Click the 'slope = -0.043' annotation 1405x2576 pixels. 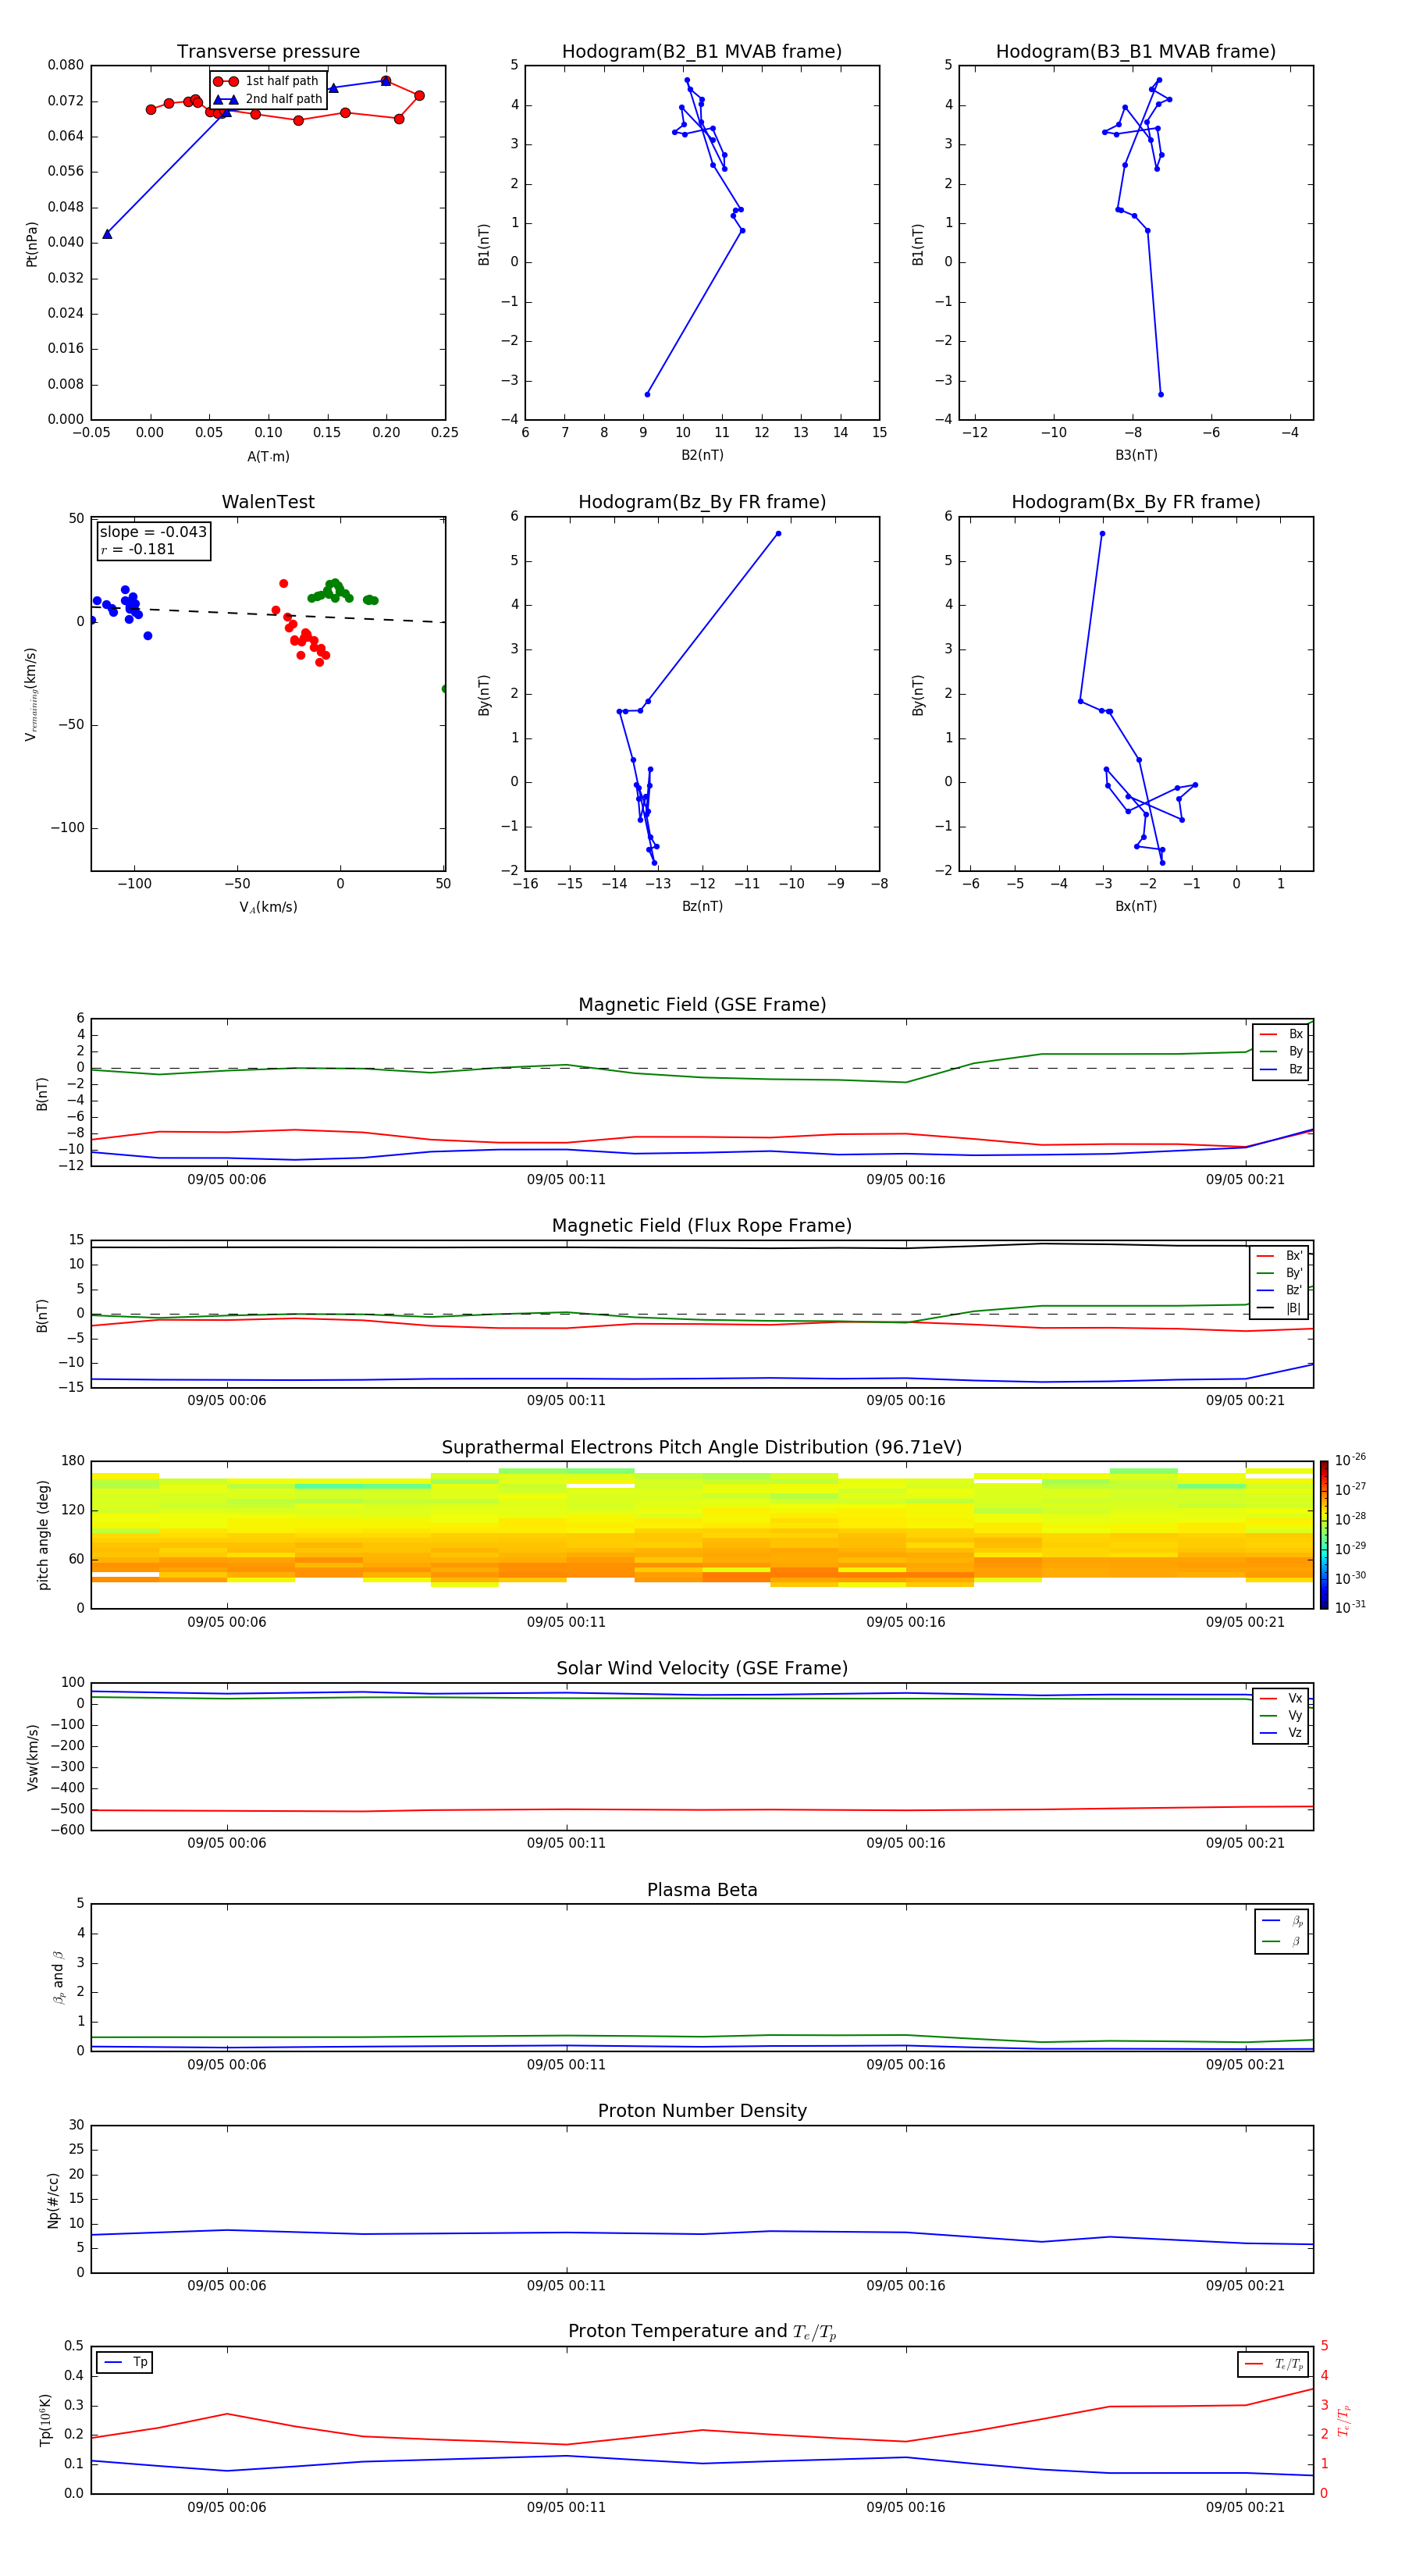coord(153,532)
